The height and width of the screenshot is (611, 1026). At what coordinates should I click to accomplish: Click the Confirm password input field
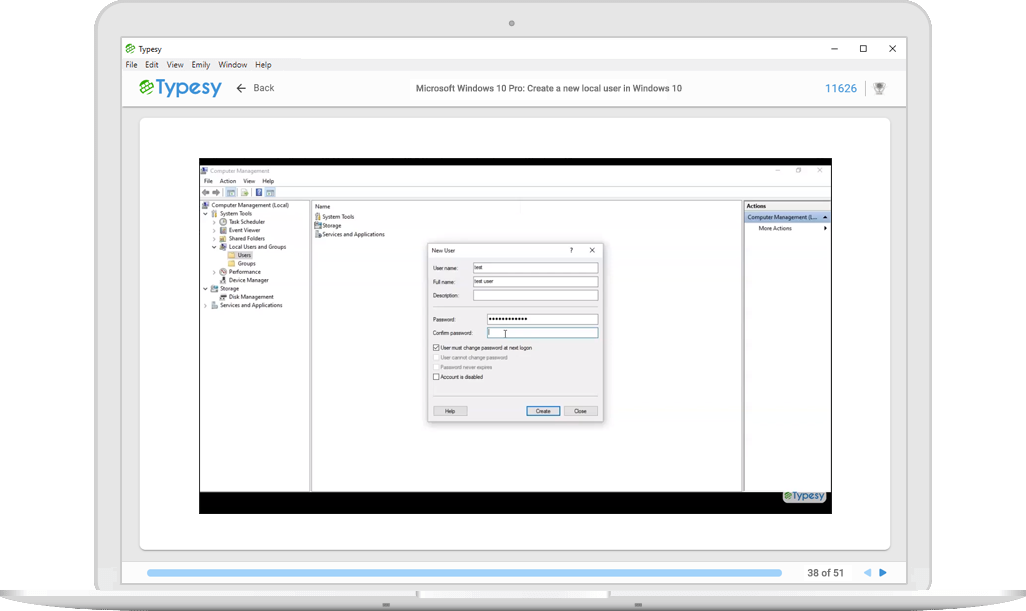542,333
